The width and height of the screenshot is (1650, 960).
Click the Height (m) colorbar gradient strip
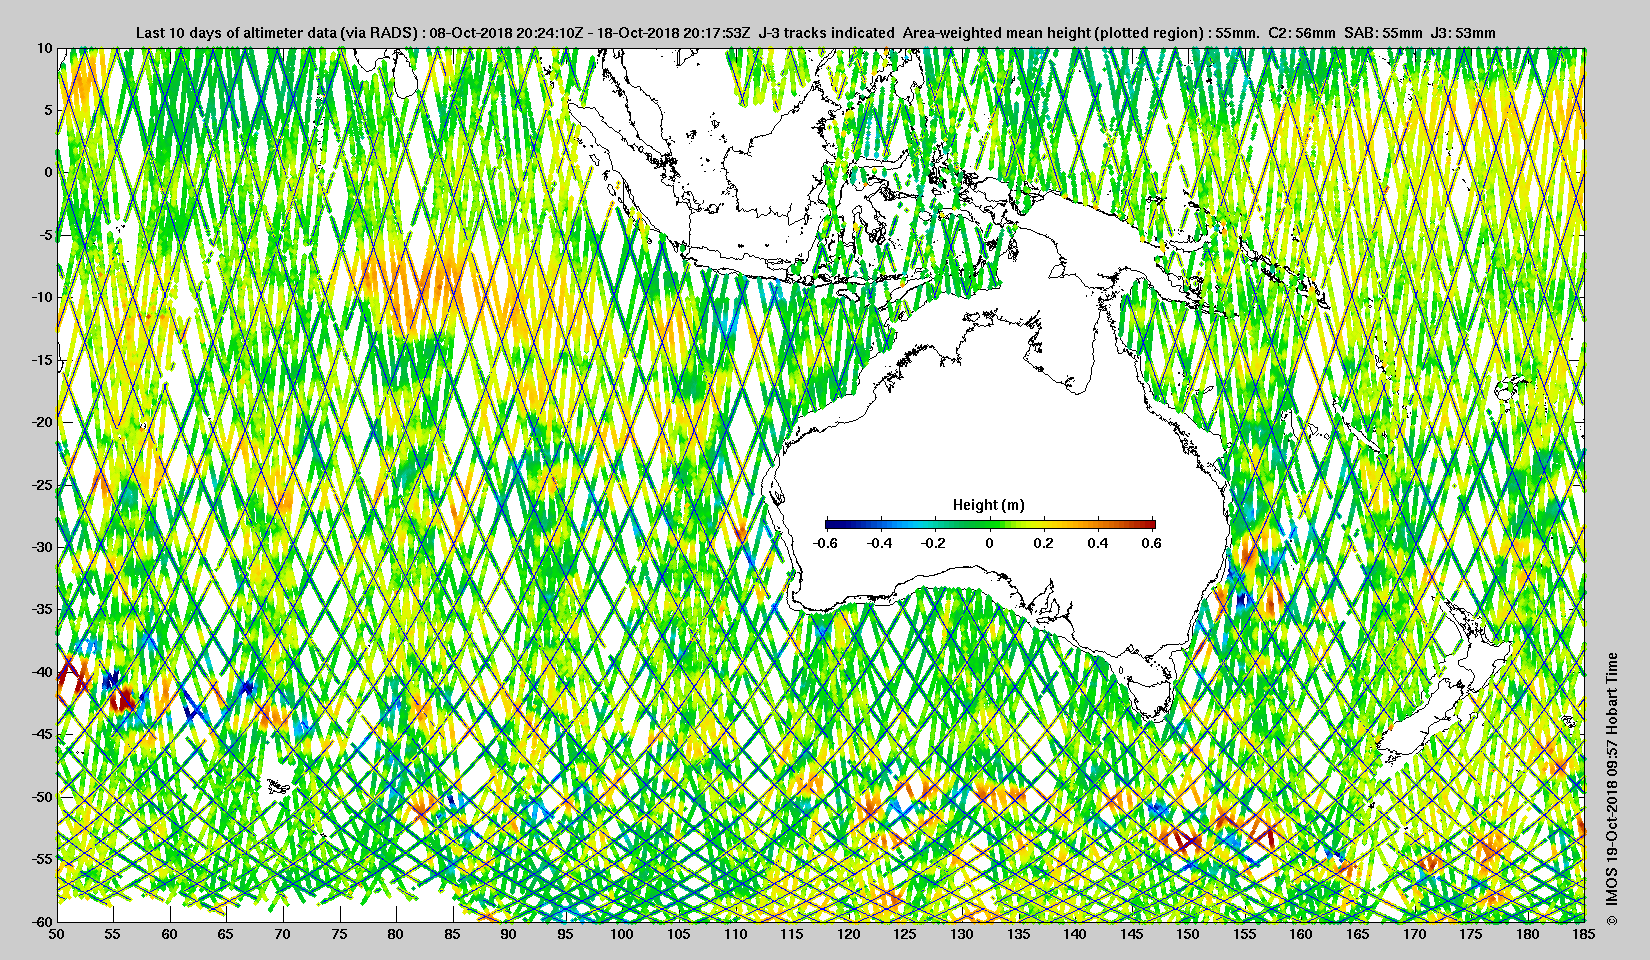click(990, 524)
